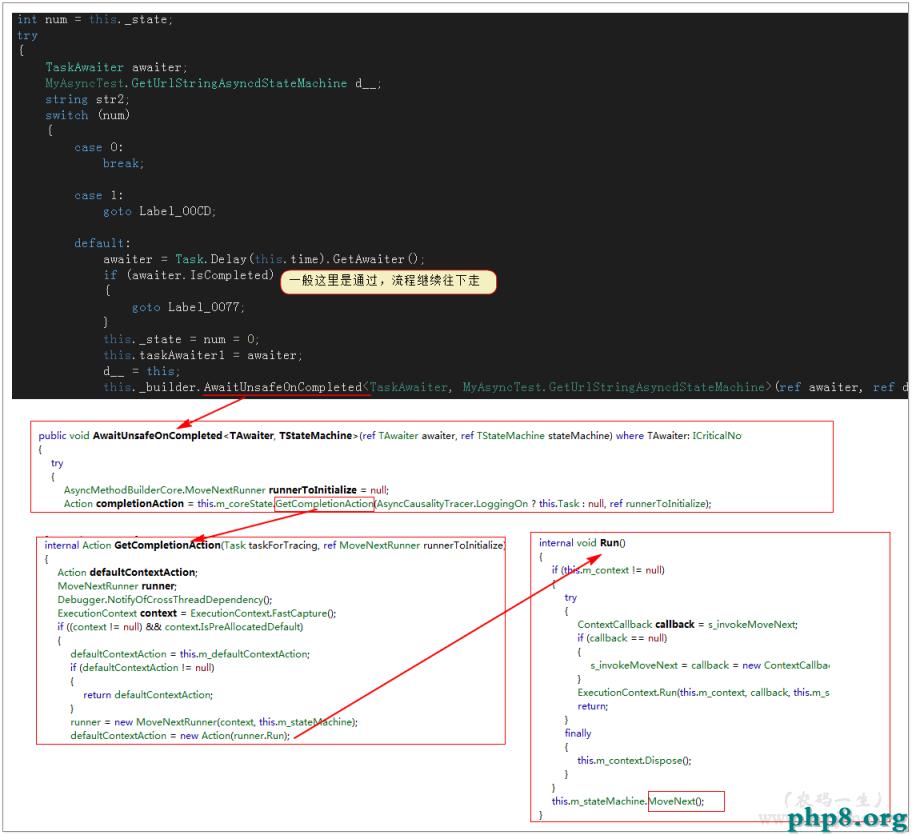Click the 'string str2;' declaration

tap(87, 99)
